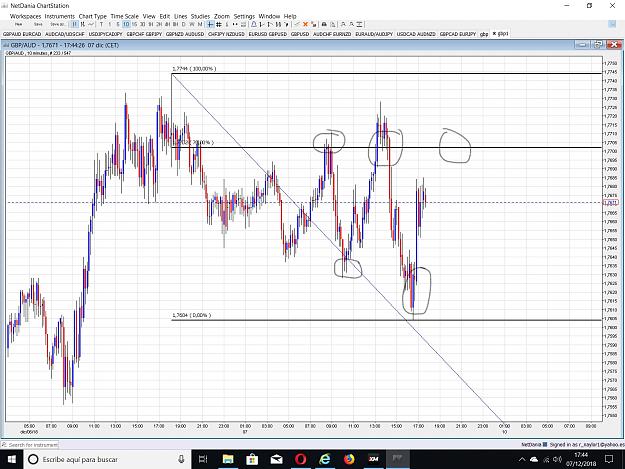Select the line chart type icon

[x=91, y=24]
